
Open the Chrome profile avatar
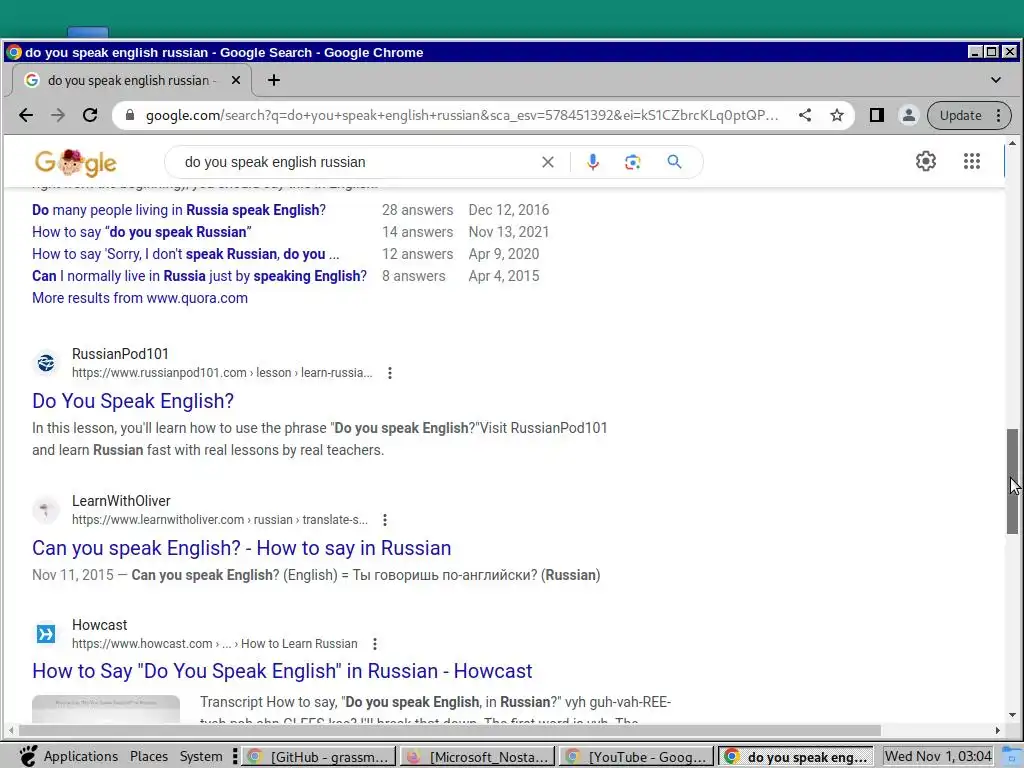pyautogui.click(x=908, y=116)
